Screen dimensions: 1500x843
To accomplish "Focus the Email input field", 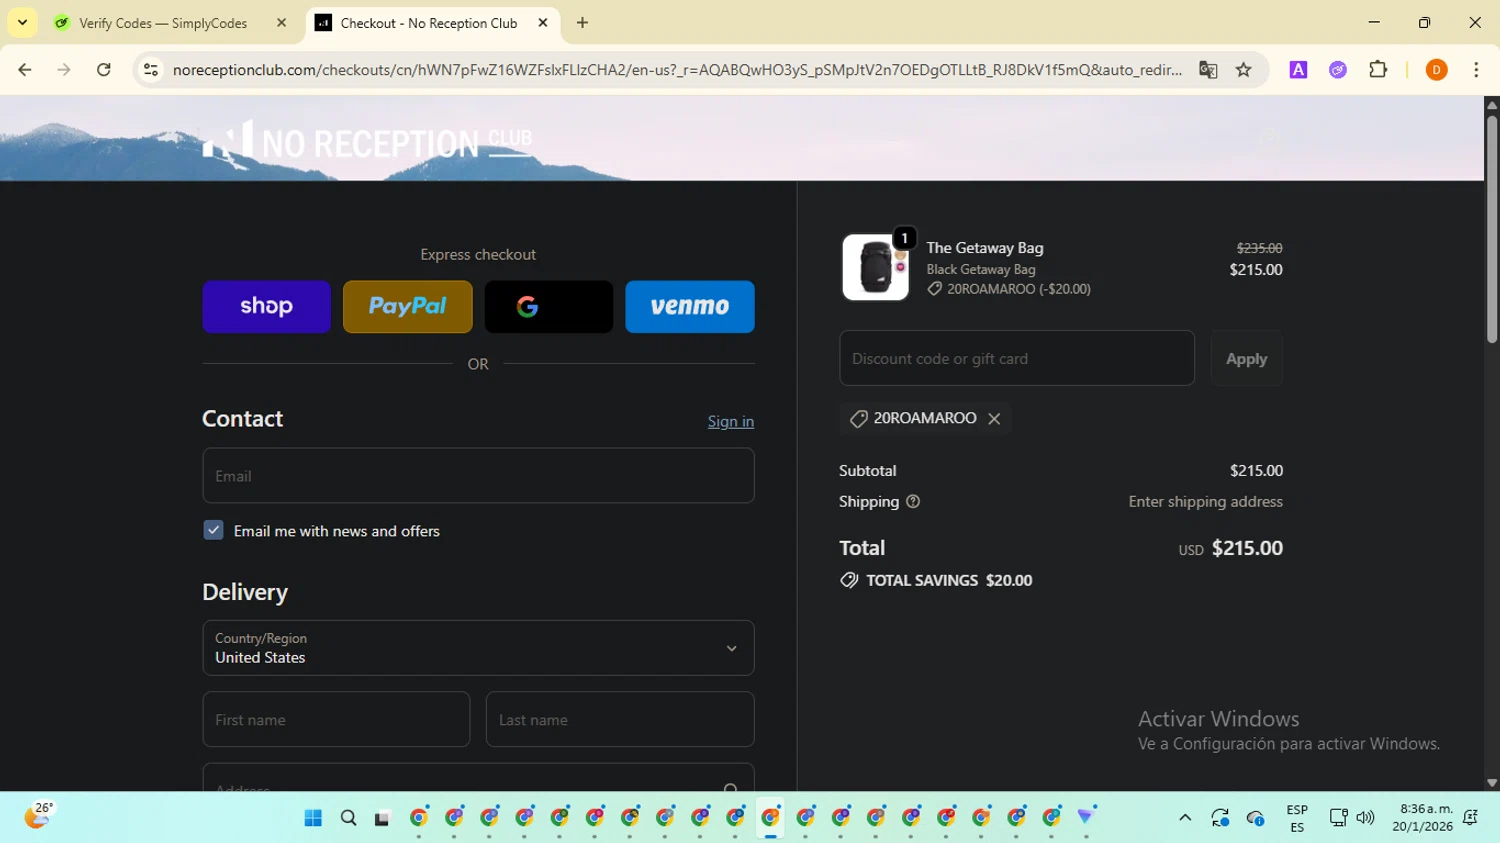I will click(478, 476).
